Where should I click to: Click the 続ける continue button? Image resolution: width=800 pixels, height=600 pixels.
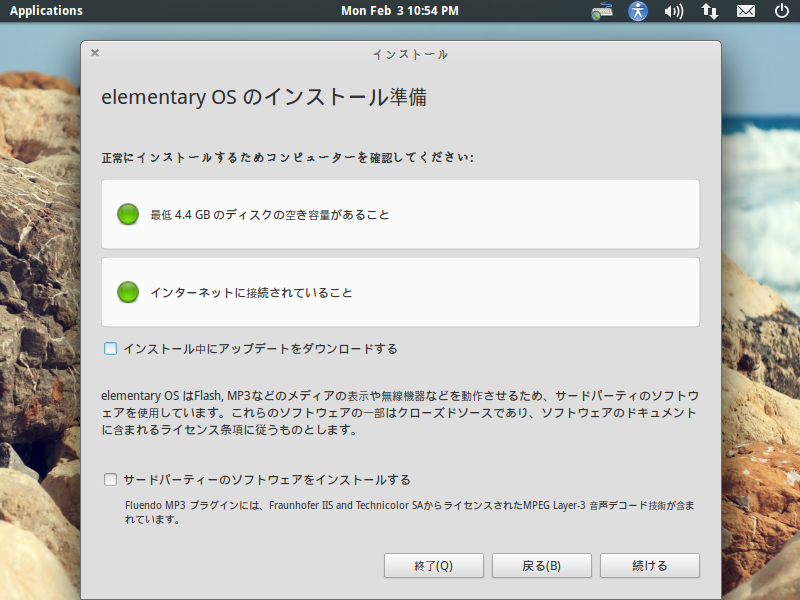pyautogui.click(x=650, y=566)
